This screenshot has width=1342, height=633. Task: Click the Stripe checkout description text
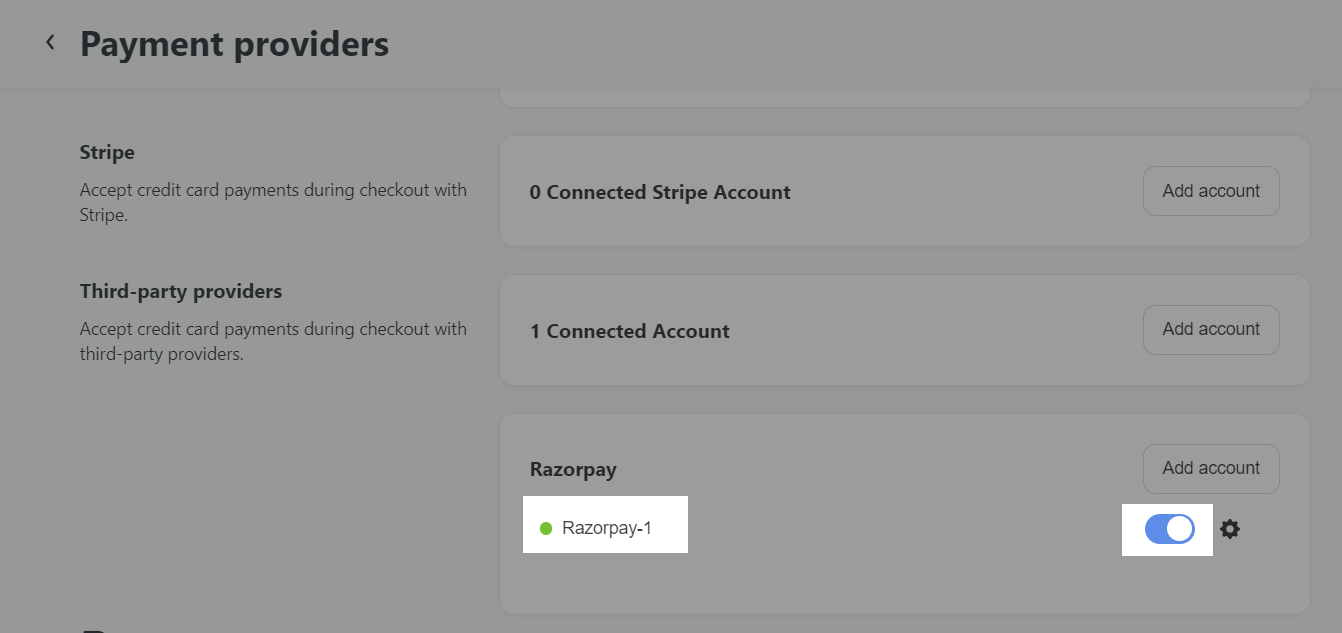(273, 202)
